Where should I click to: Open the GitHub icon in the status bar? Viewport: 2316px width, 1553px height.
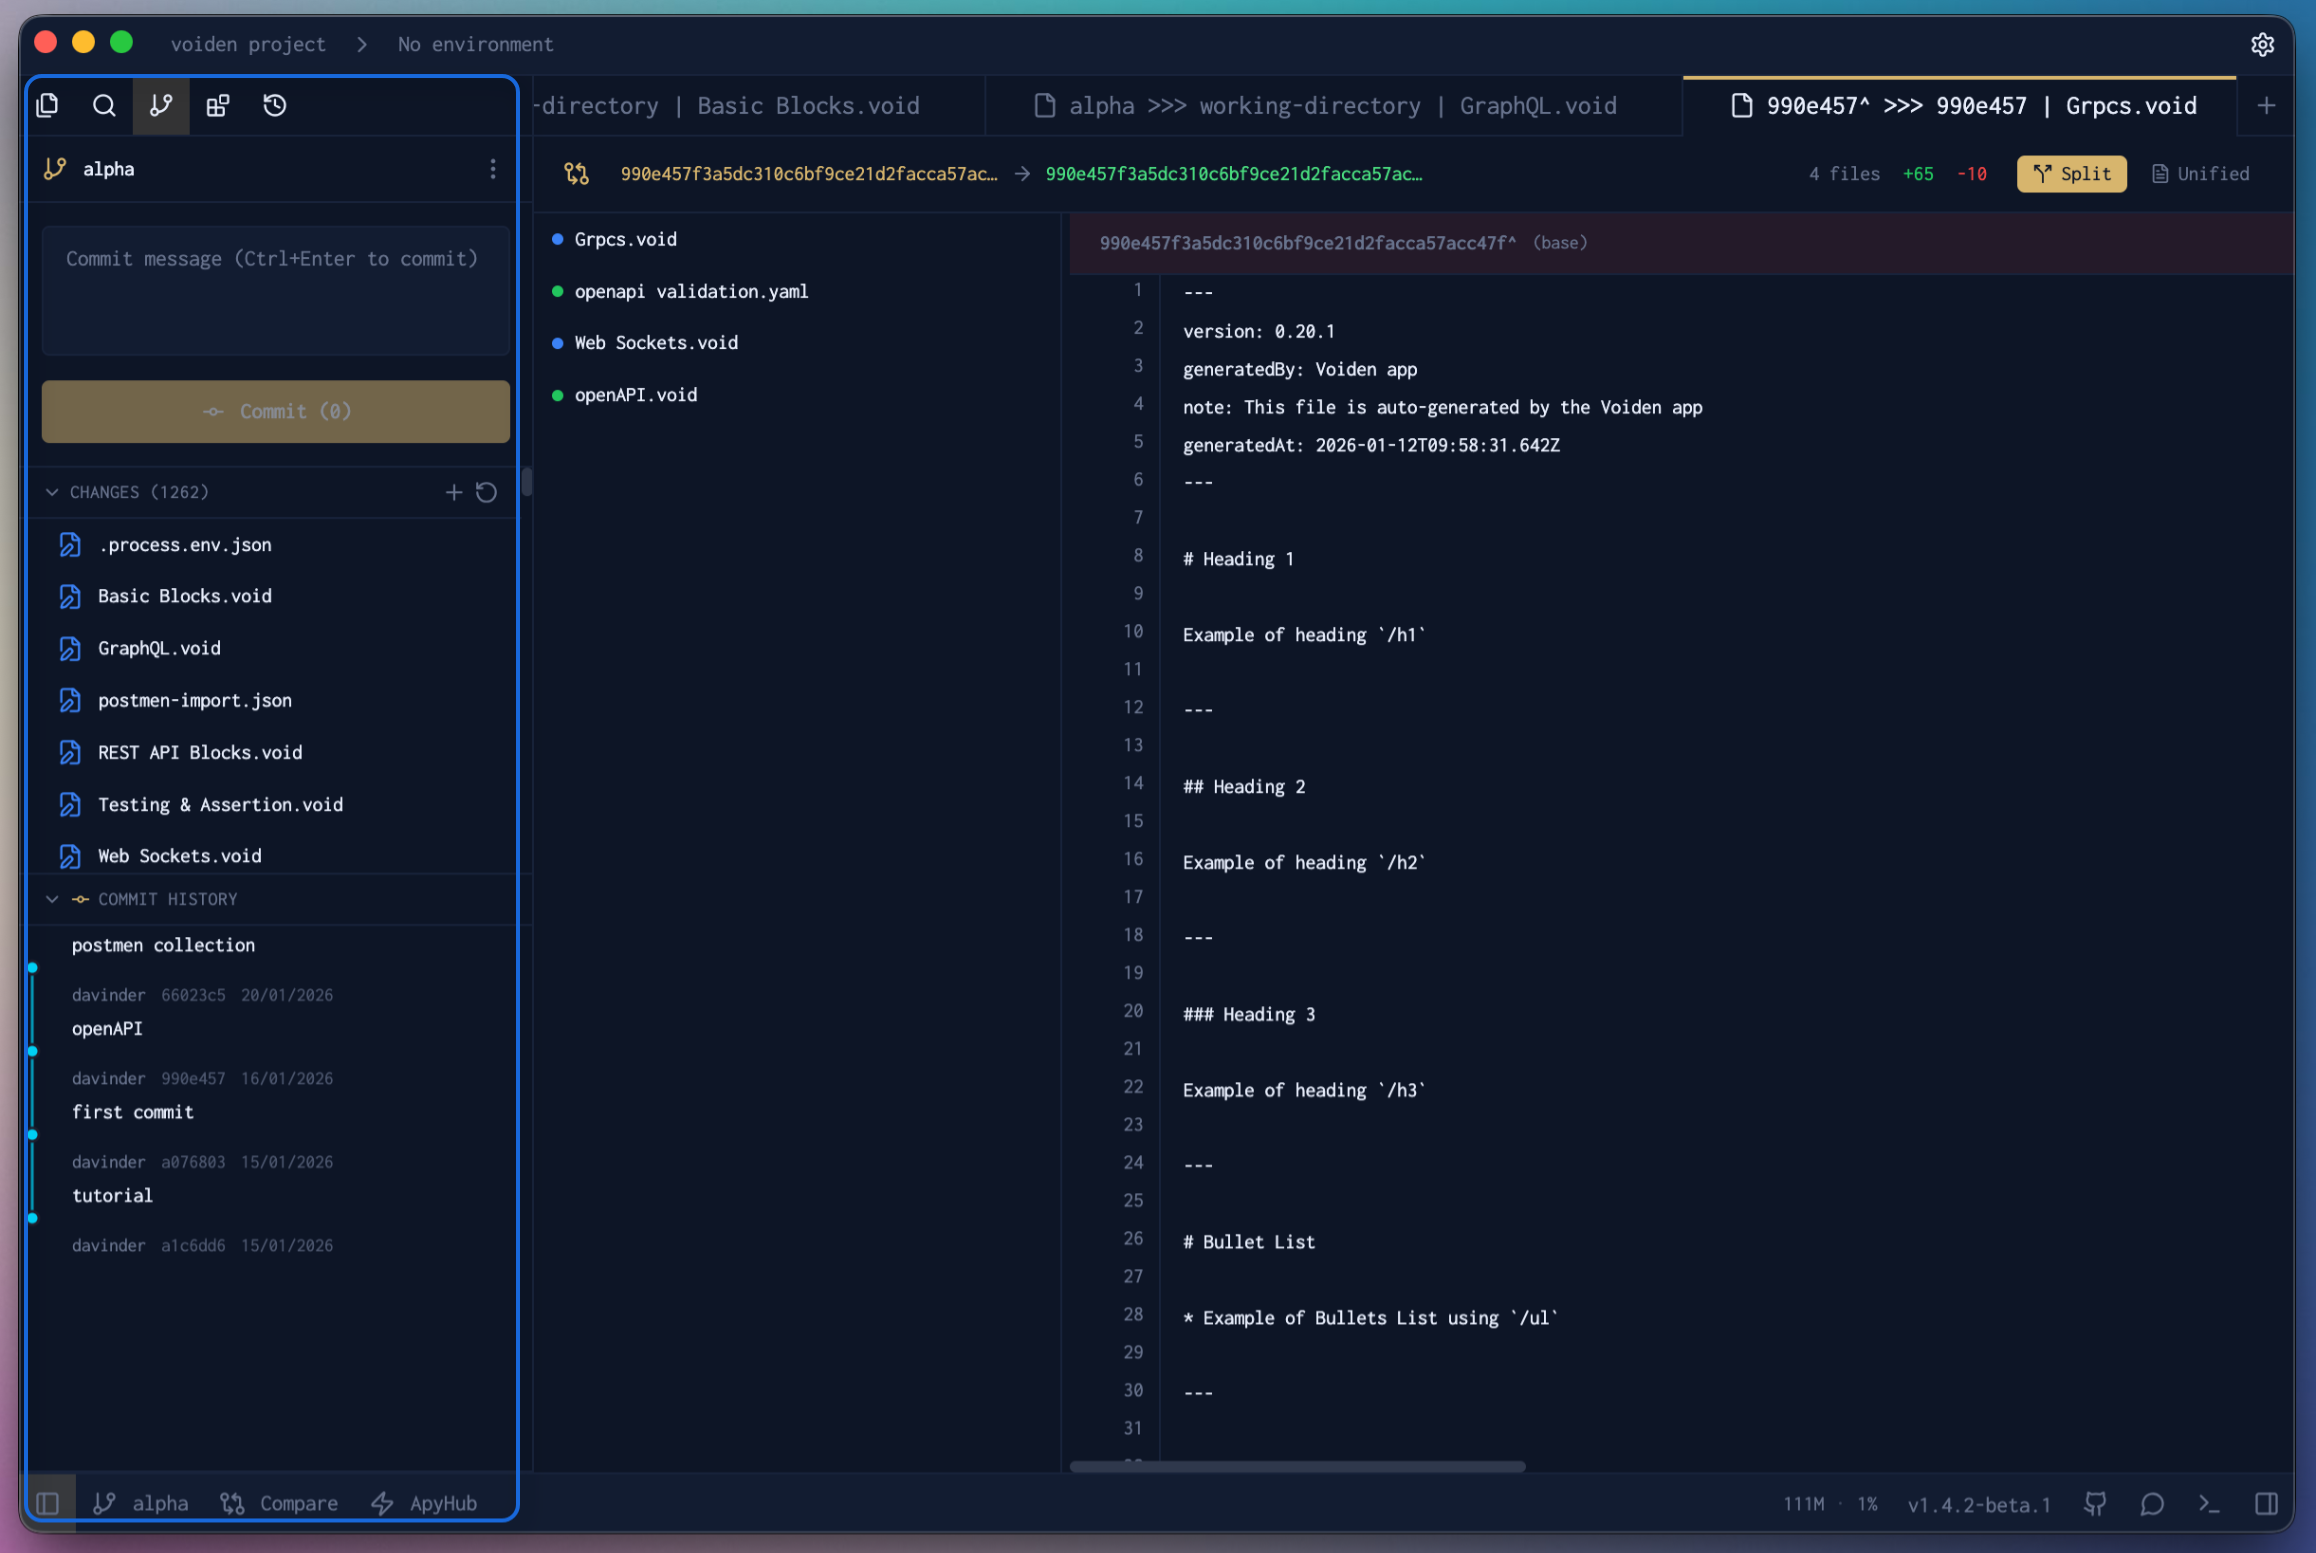coord(2095,1504)
